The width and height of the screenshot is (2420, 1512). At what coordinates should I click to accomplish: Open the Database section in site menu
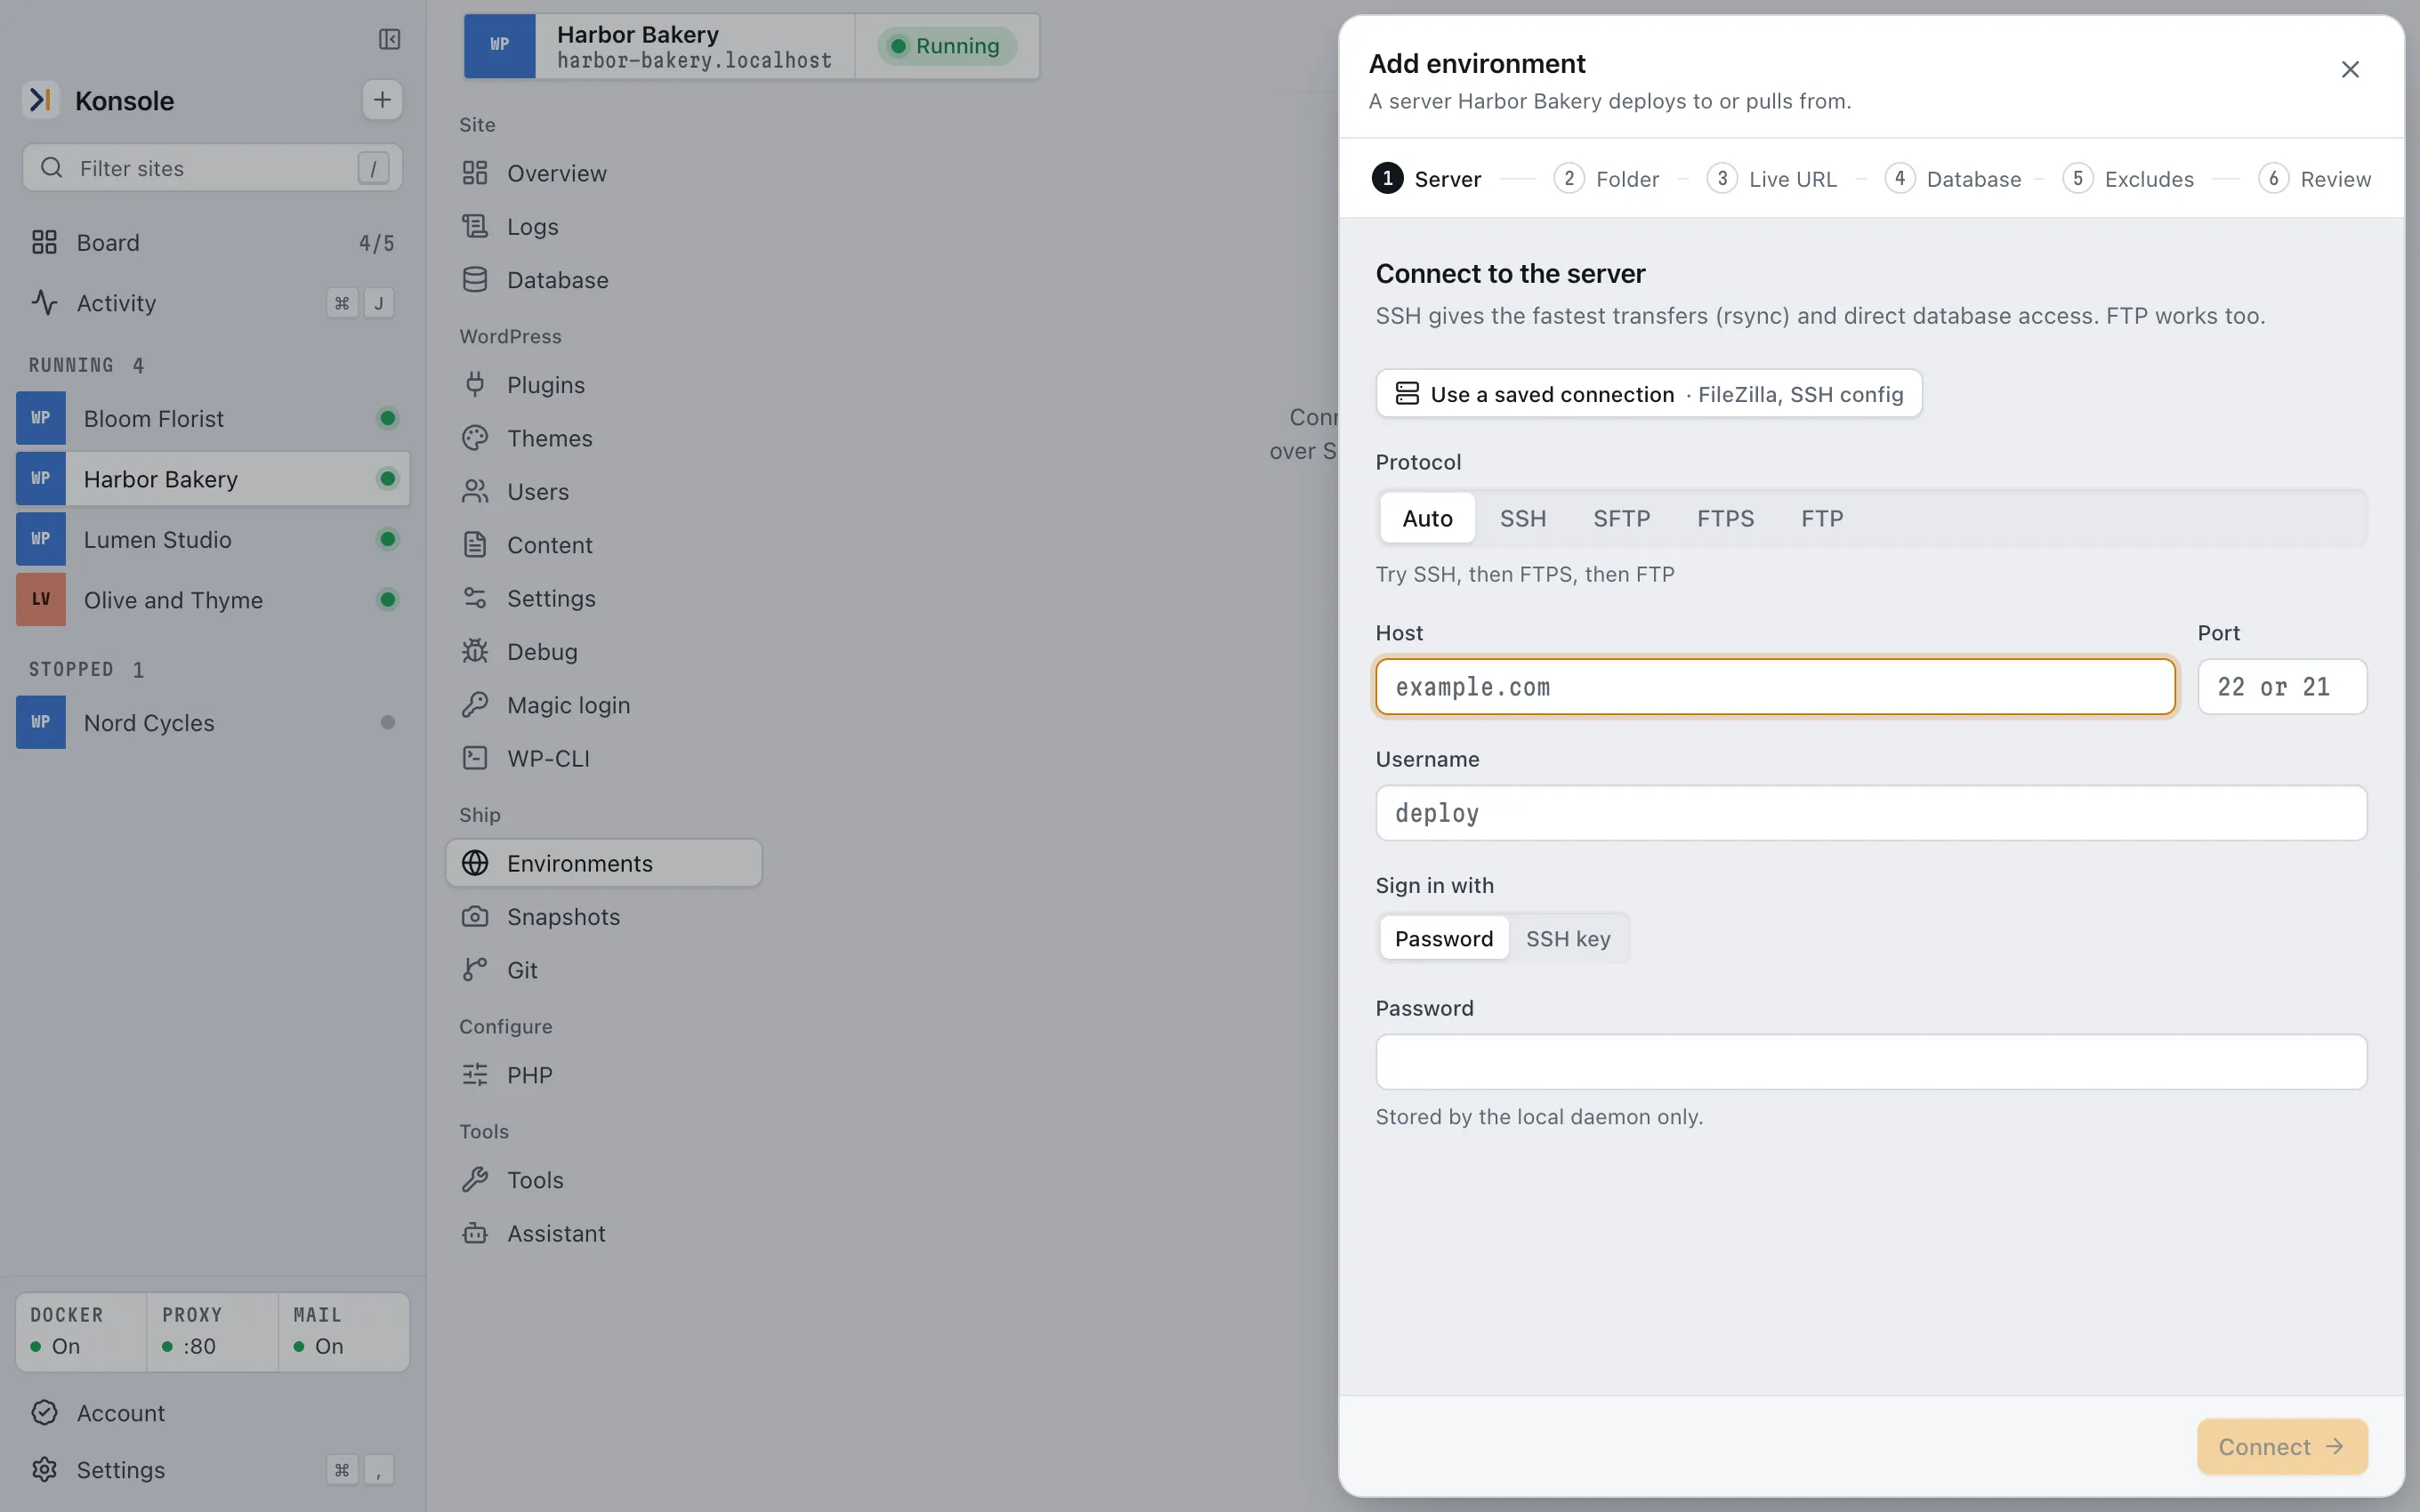[604, 280]
